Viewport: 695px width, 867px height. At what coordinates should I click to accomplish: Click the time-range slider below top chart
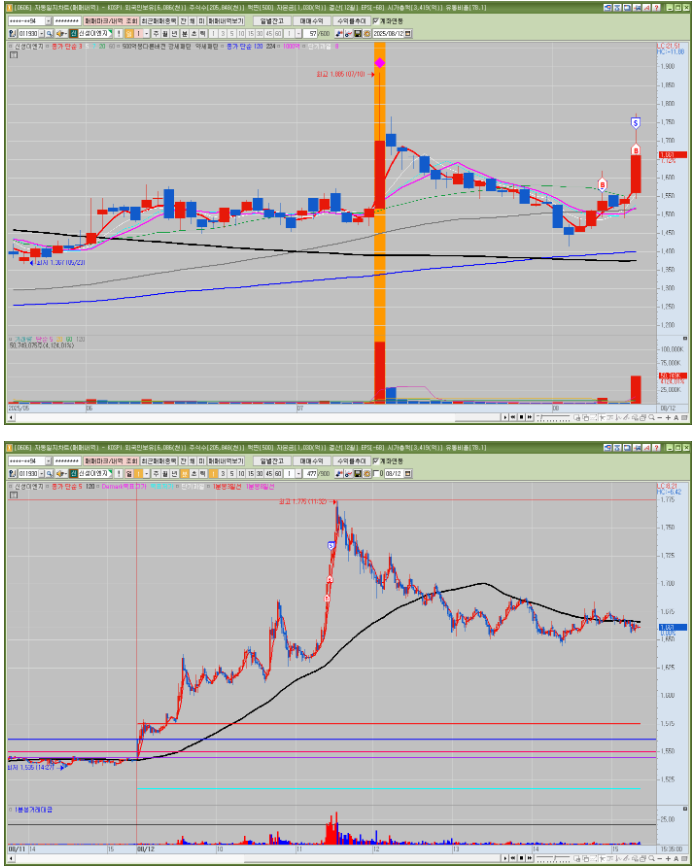(553, 417)
